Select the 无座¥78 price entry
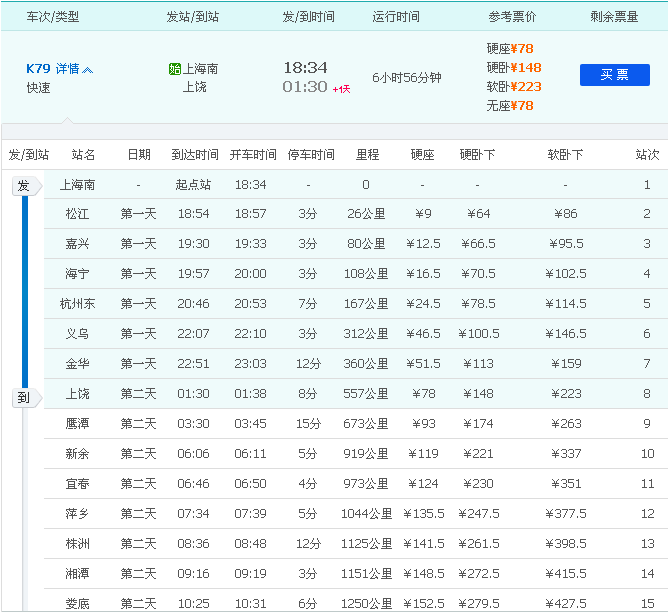Screen dimensions: 668x612 [x=510, y=106]
